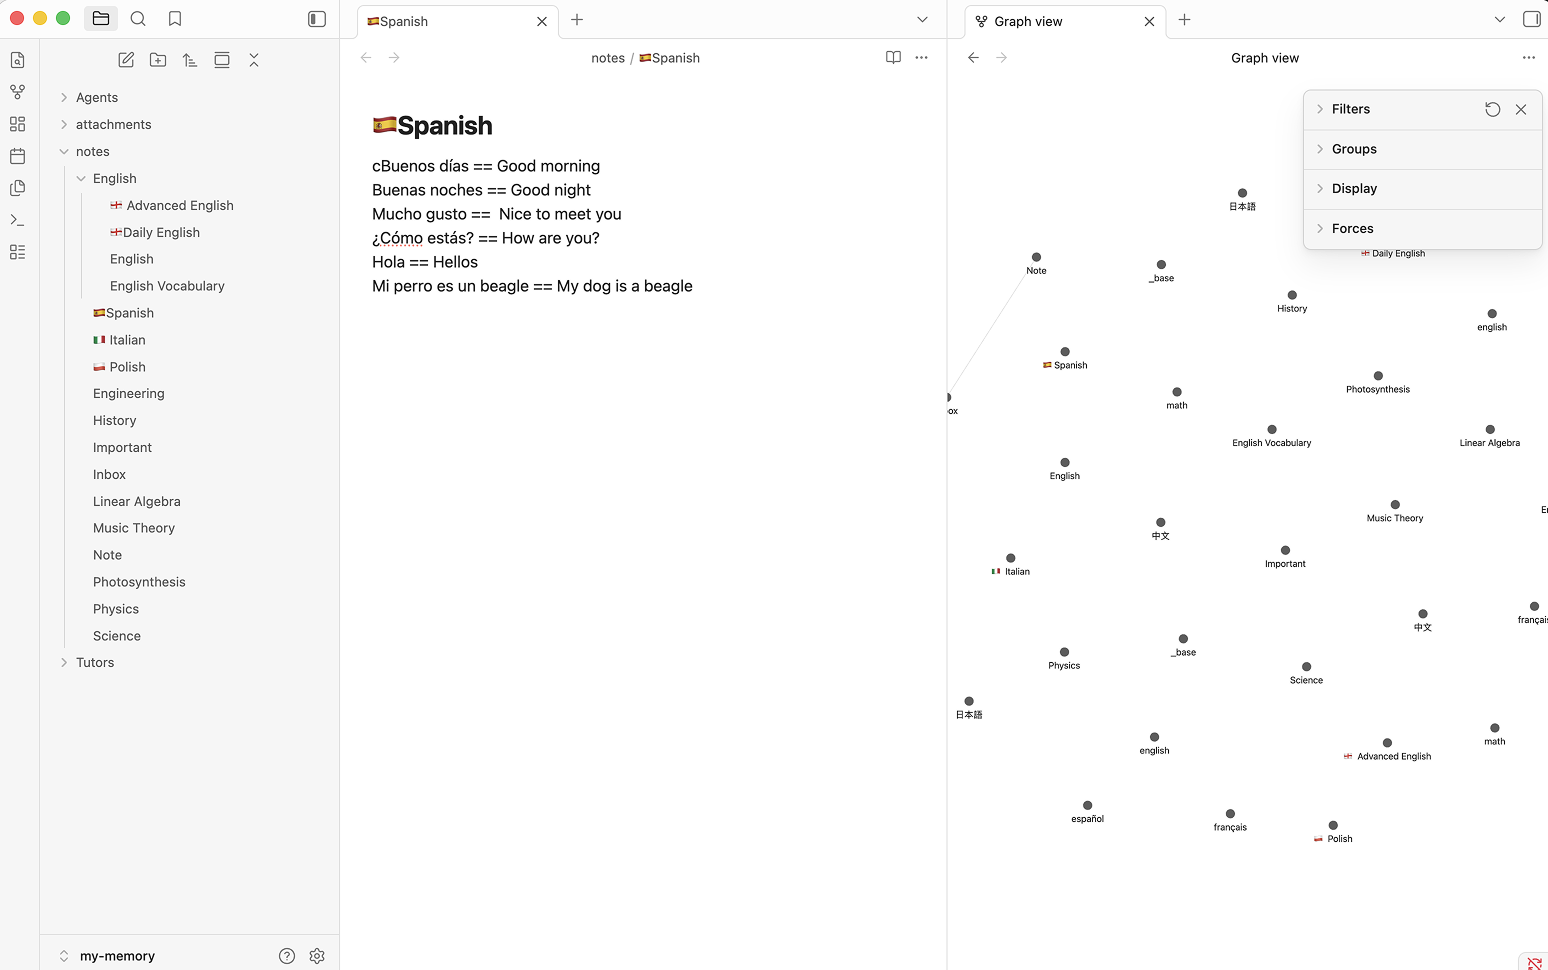
Task: Collapse all folders icon
Action: (254, 60)
